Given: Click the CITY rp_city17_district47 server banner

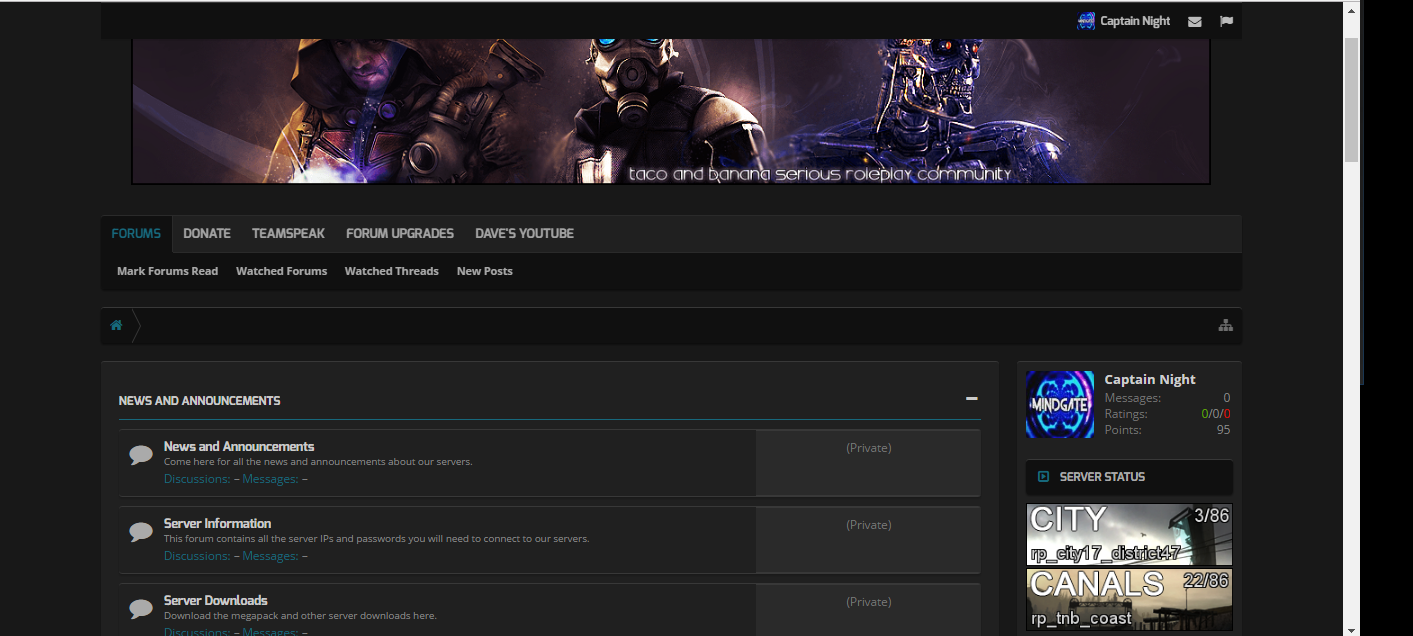Looking at the screenshot, I should click(x=1129, y=535).
